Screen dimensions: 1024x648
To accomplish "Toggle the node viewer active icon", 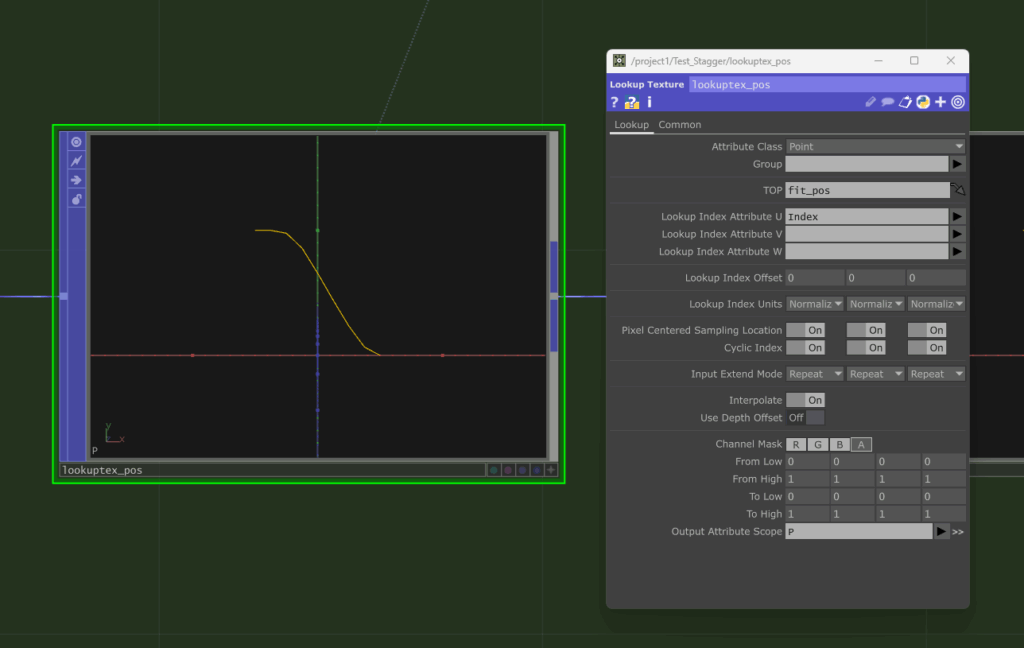I will coord(76,142).
